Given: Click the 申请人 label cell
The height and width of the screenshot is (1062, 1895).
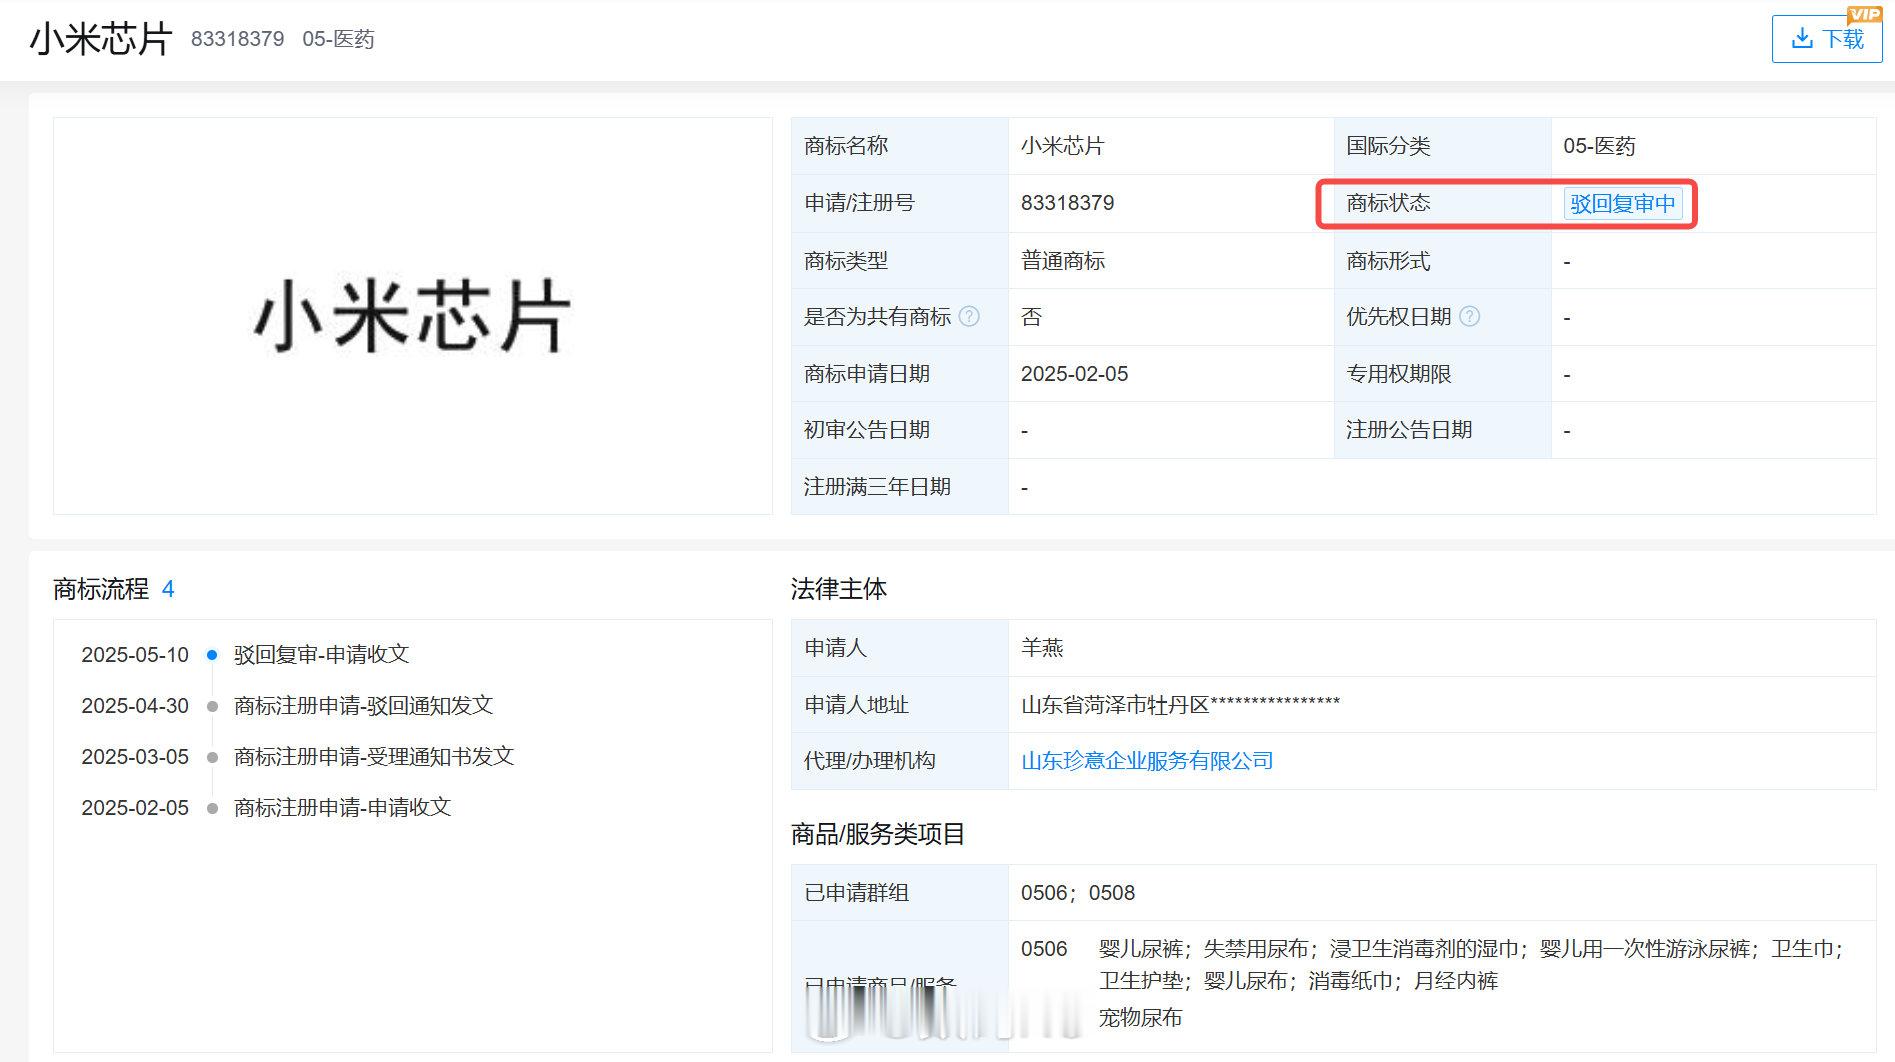Looking at the screenshot, I should tap(900, 648).
